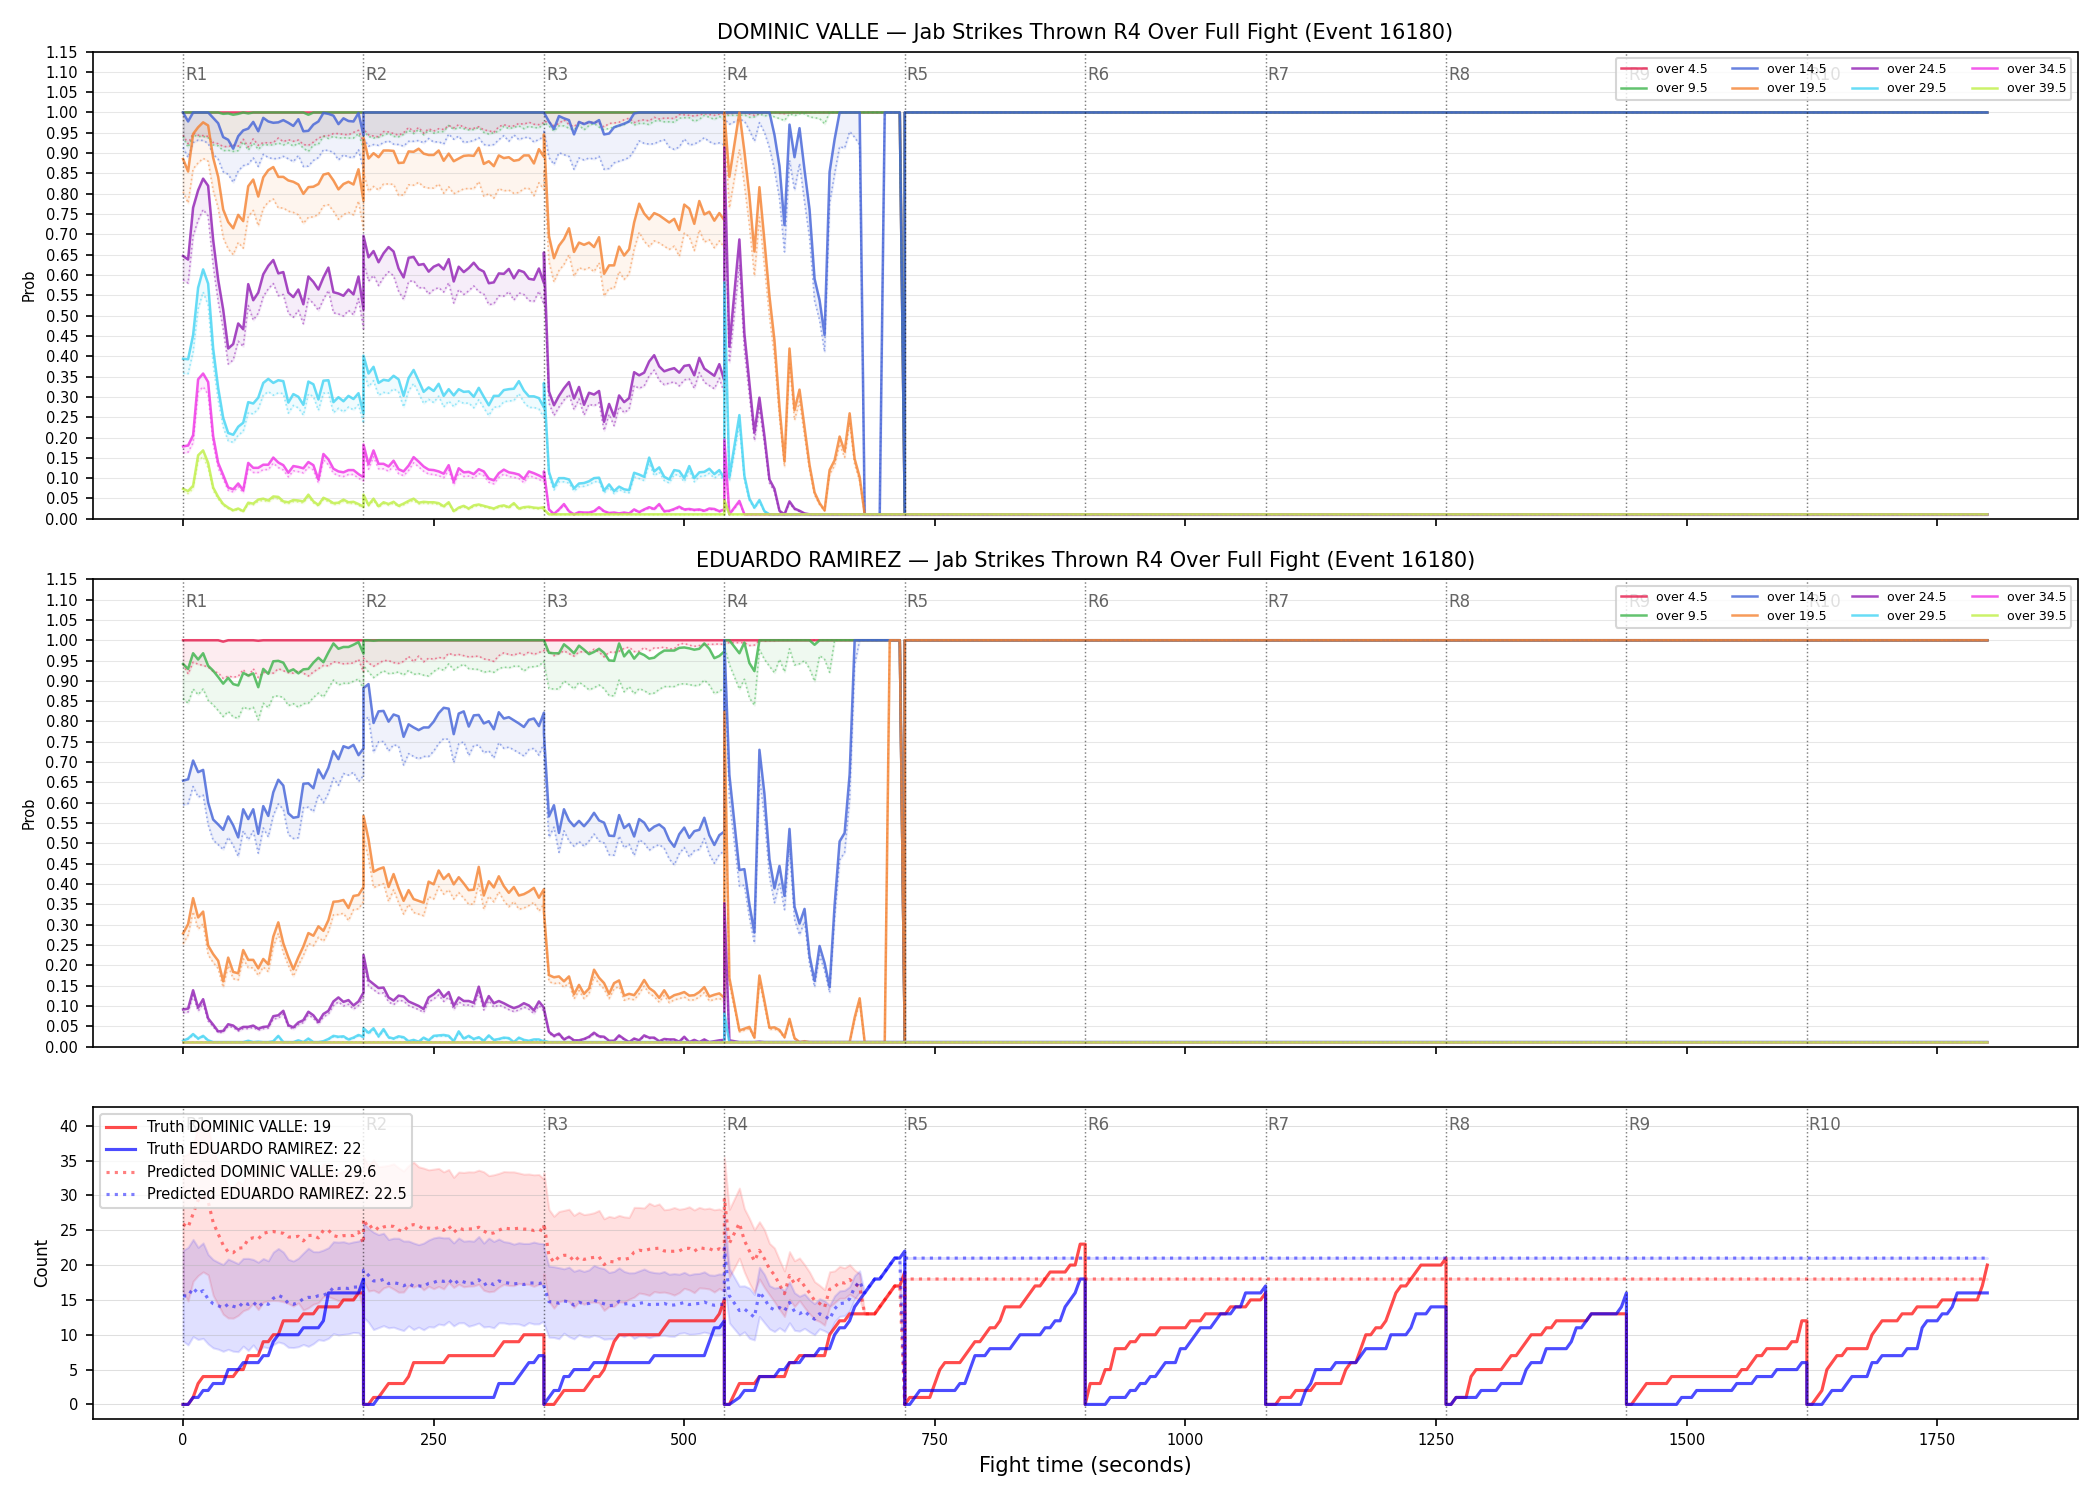Viewport: 2100px width, 1500px height.
Task: Click x-axis tick label 1500
Action: (x=1687, y=1440)
